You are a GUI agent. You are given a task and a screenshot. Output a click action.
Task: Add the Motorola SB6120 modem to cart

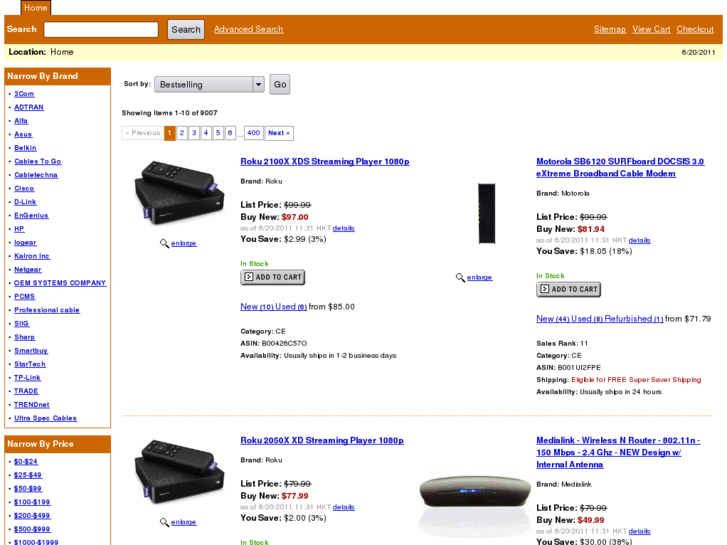point(568,289)
